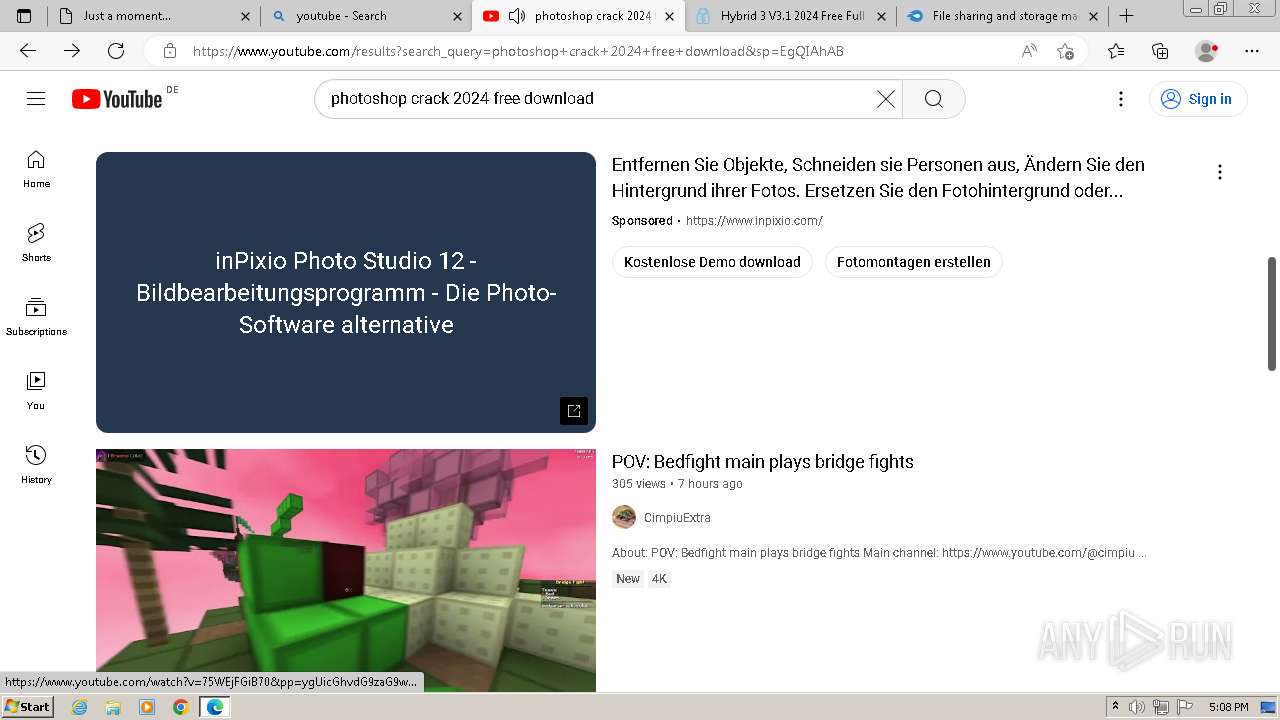1280x720 pixels.
Task: Click the 5:08 PM taskbar clock
Action: point(1228,707)
